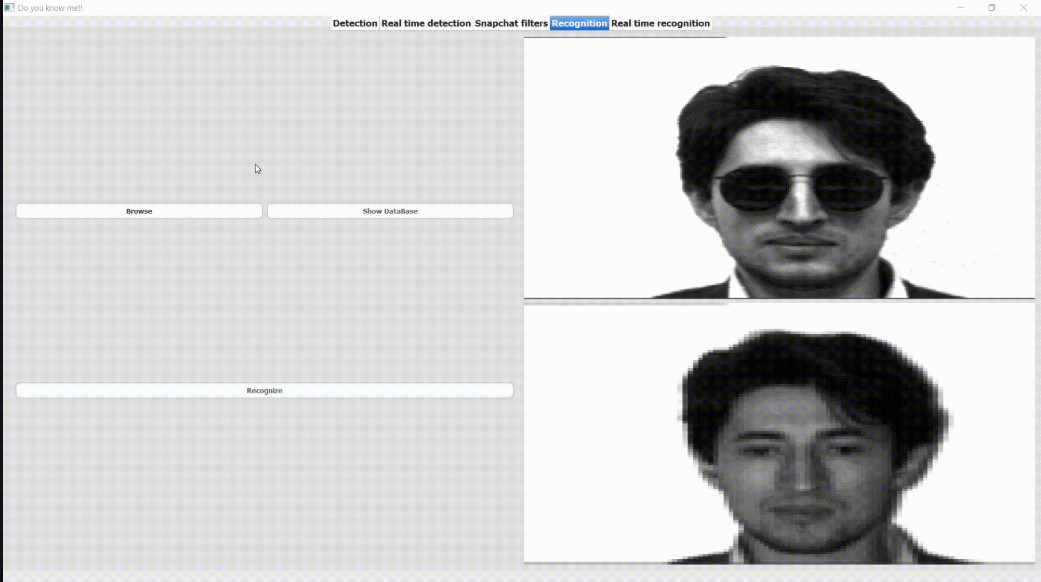
Task: Go to the Real time recognition tab
Action: 660,23
